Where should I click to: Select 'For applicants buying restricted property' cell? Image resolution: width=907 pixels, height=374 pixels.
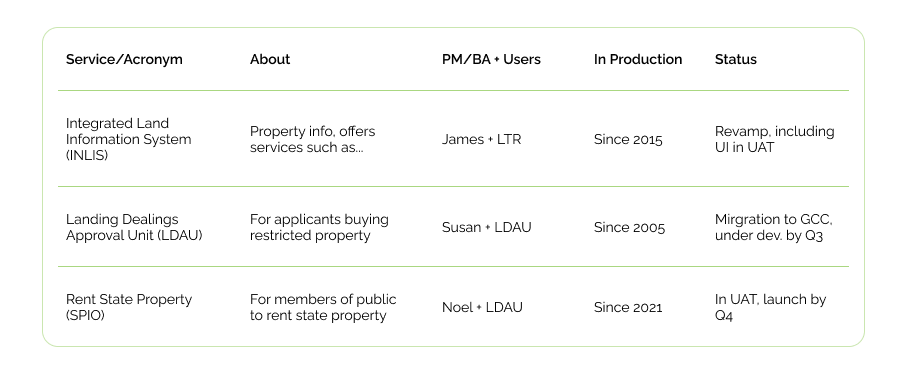(x=319, y=227)
